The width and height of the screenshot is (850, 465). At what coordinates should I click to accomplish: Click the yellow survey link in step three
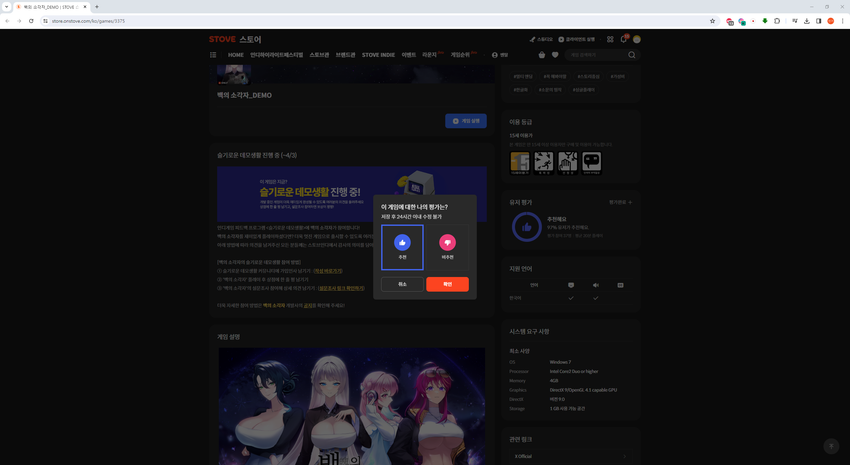click(341, 288)
